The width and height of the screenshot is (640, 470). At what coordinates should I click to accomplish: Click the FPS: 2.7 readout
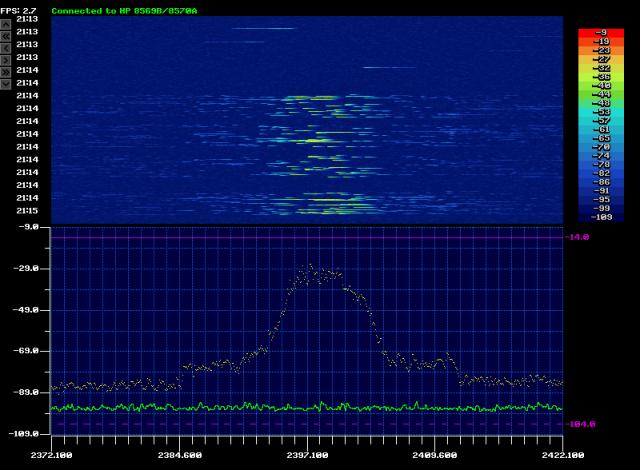point(18,11)
